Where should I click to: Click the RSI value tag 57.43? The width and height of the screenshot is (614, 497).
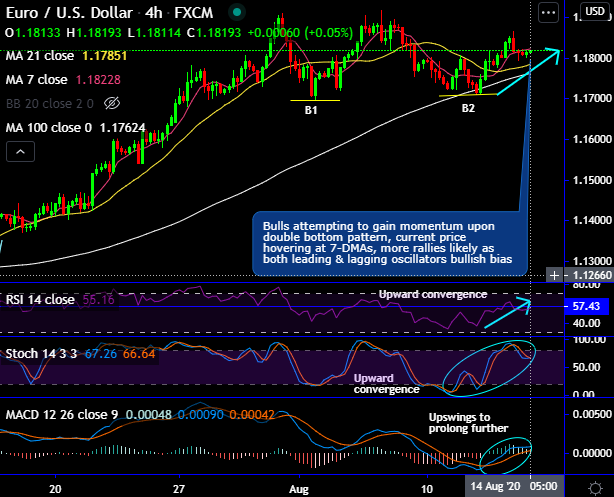pos(586,306)
